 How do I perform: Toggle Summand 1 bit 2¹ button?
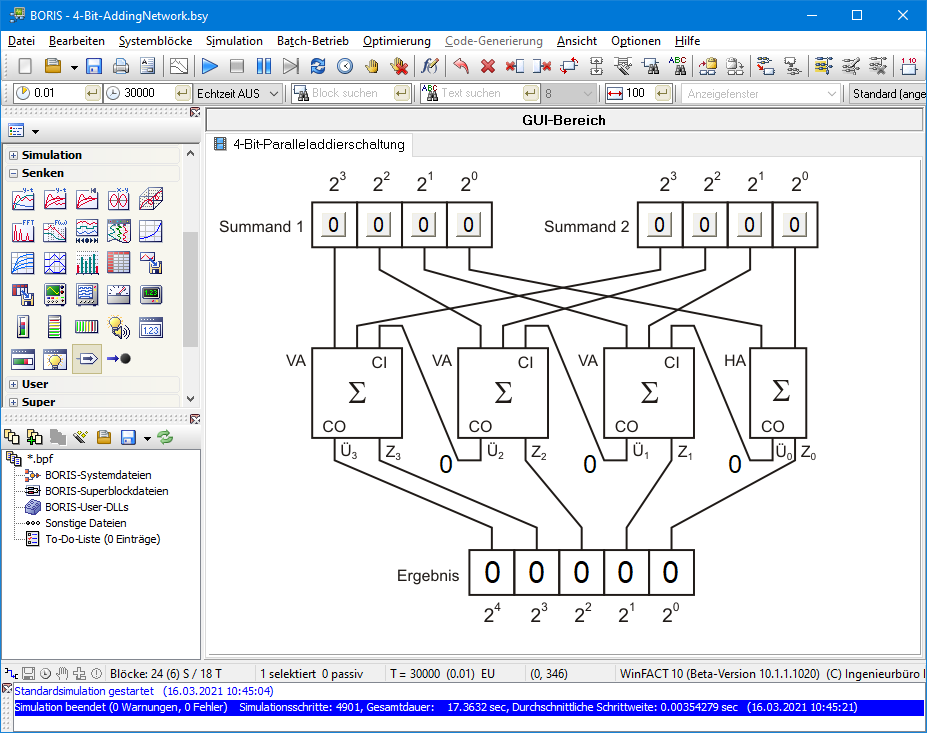click(x=424, y=225)
